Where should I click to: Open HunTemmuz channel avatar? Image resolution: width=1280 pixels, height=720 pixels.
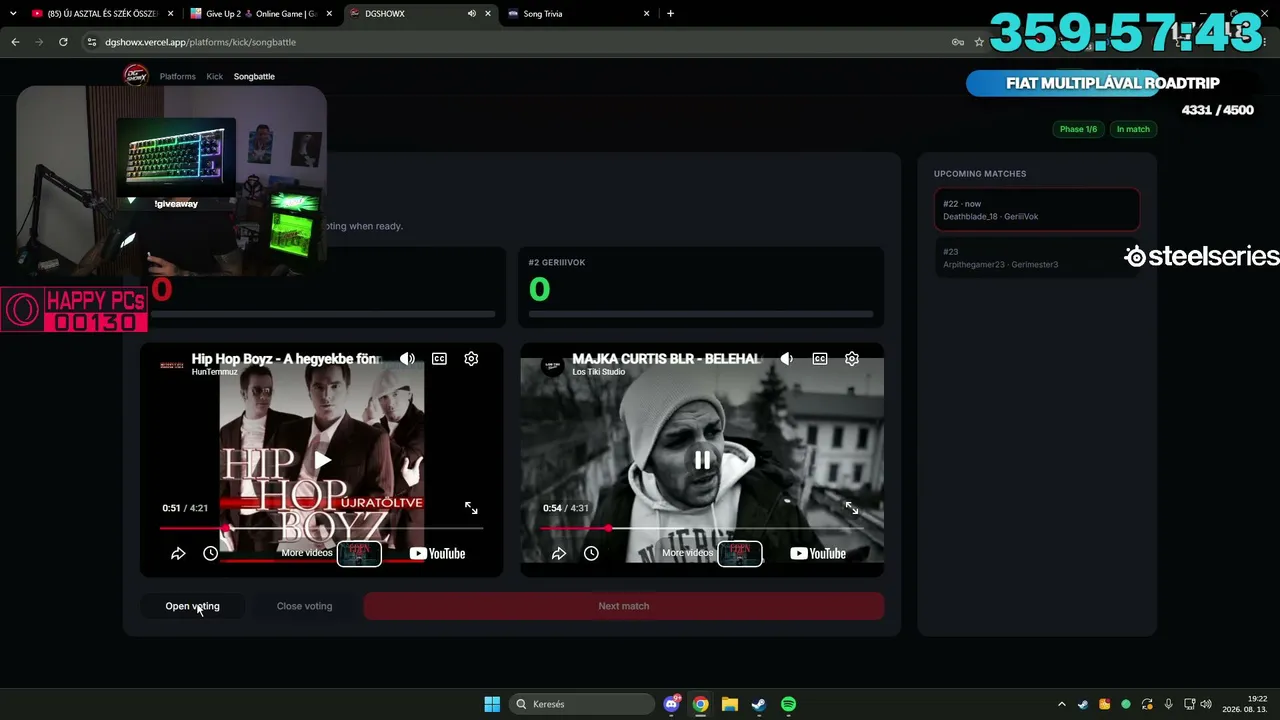172,365
